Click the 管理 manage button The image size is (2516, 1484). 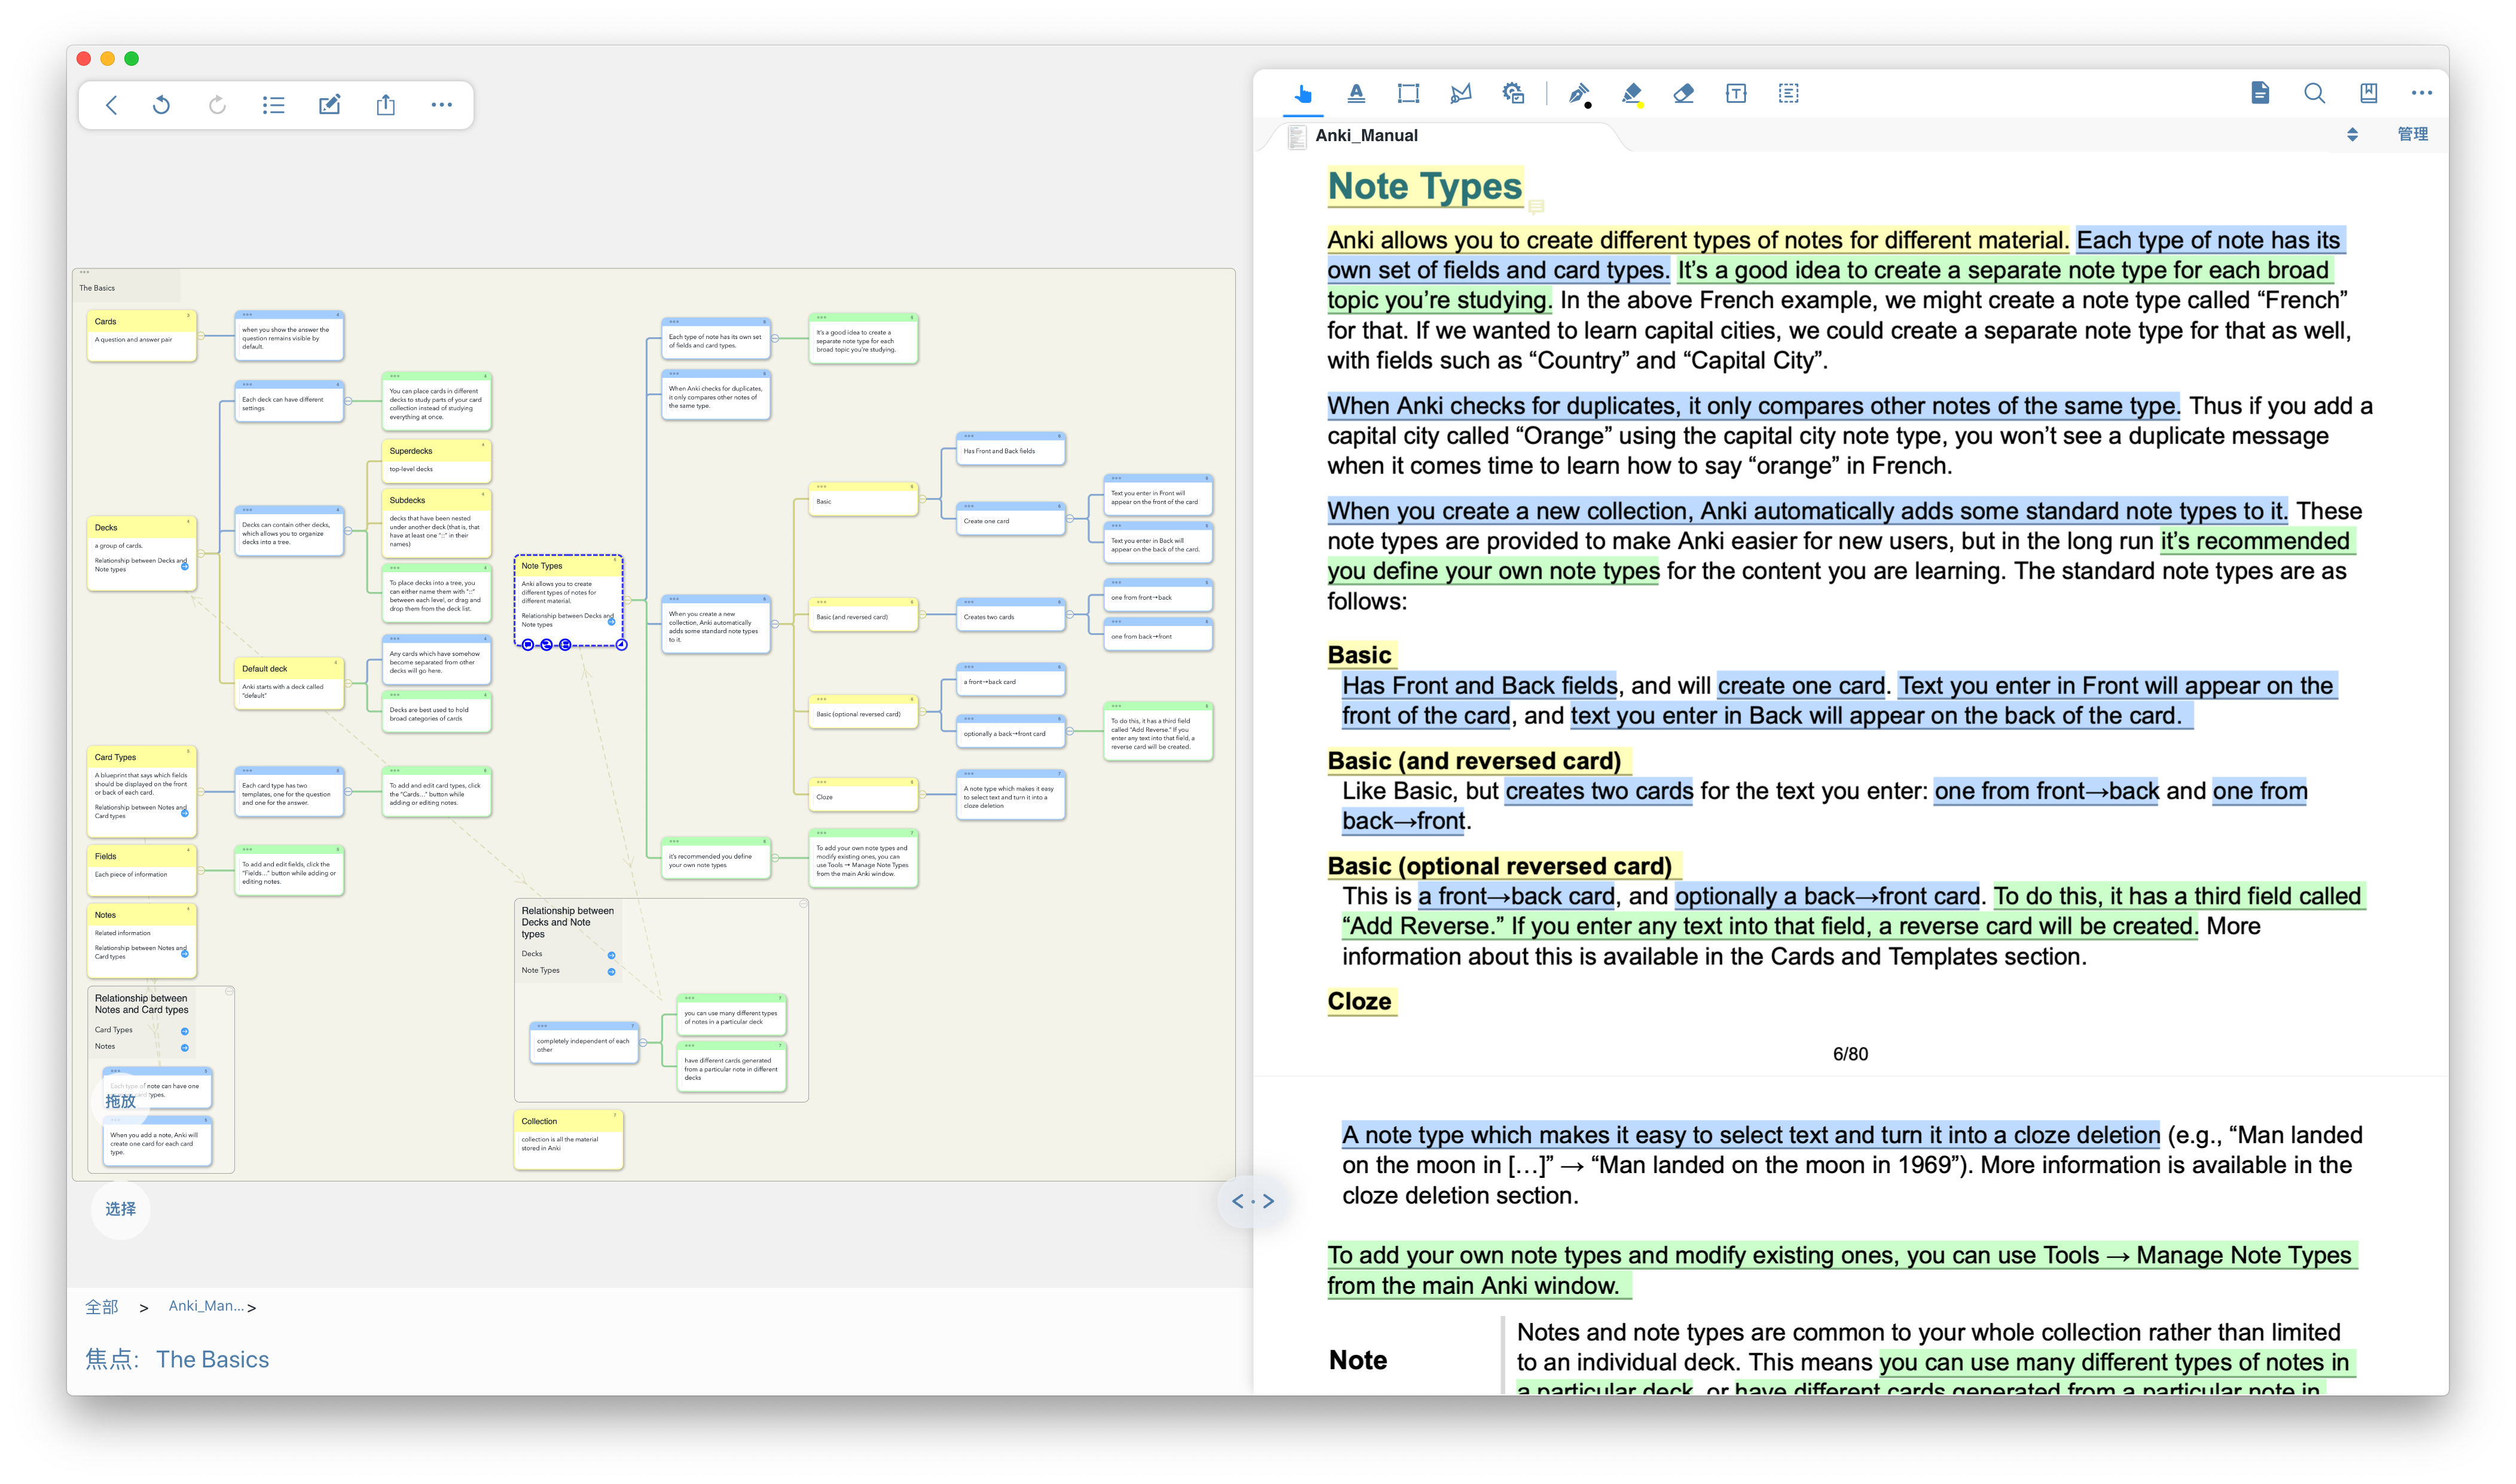pyautogui.click(x=2412, y=134)
